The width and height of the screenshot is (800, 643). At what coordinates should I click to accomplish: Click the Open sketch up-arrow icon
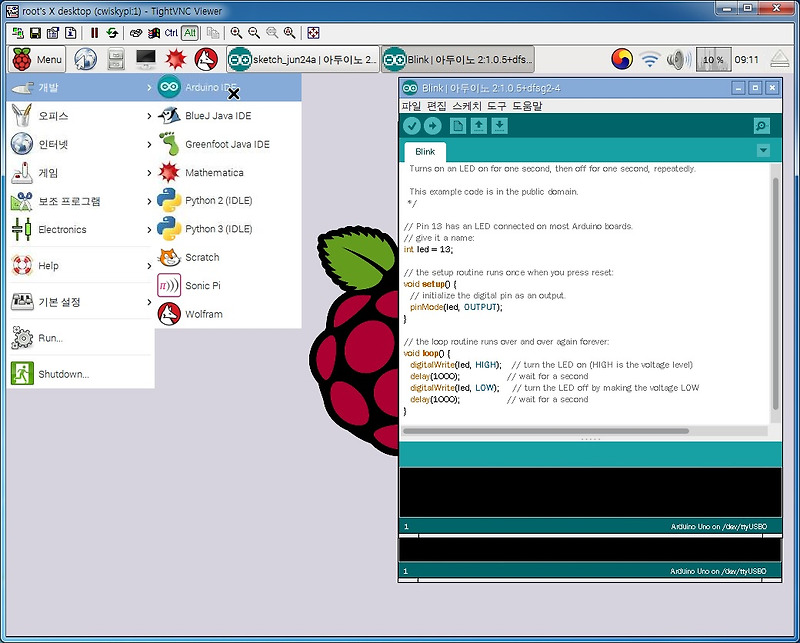(479, 126)
